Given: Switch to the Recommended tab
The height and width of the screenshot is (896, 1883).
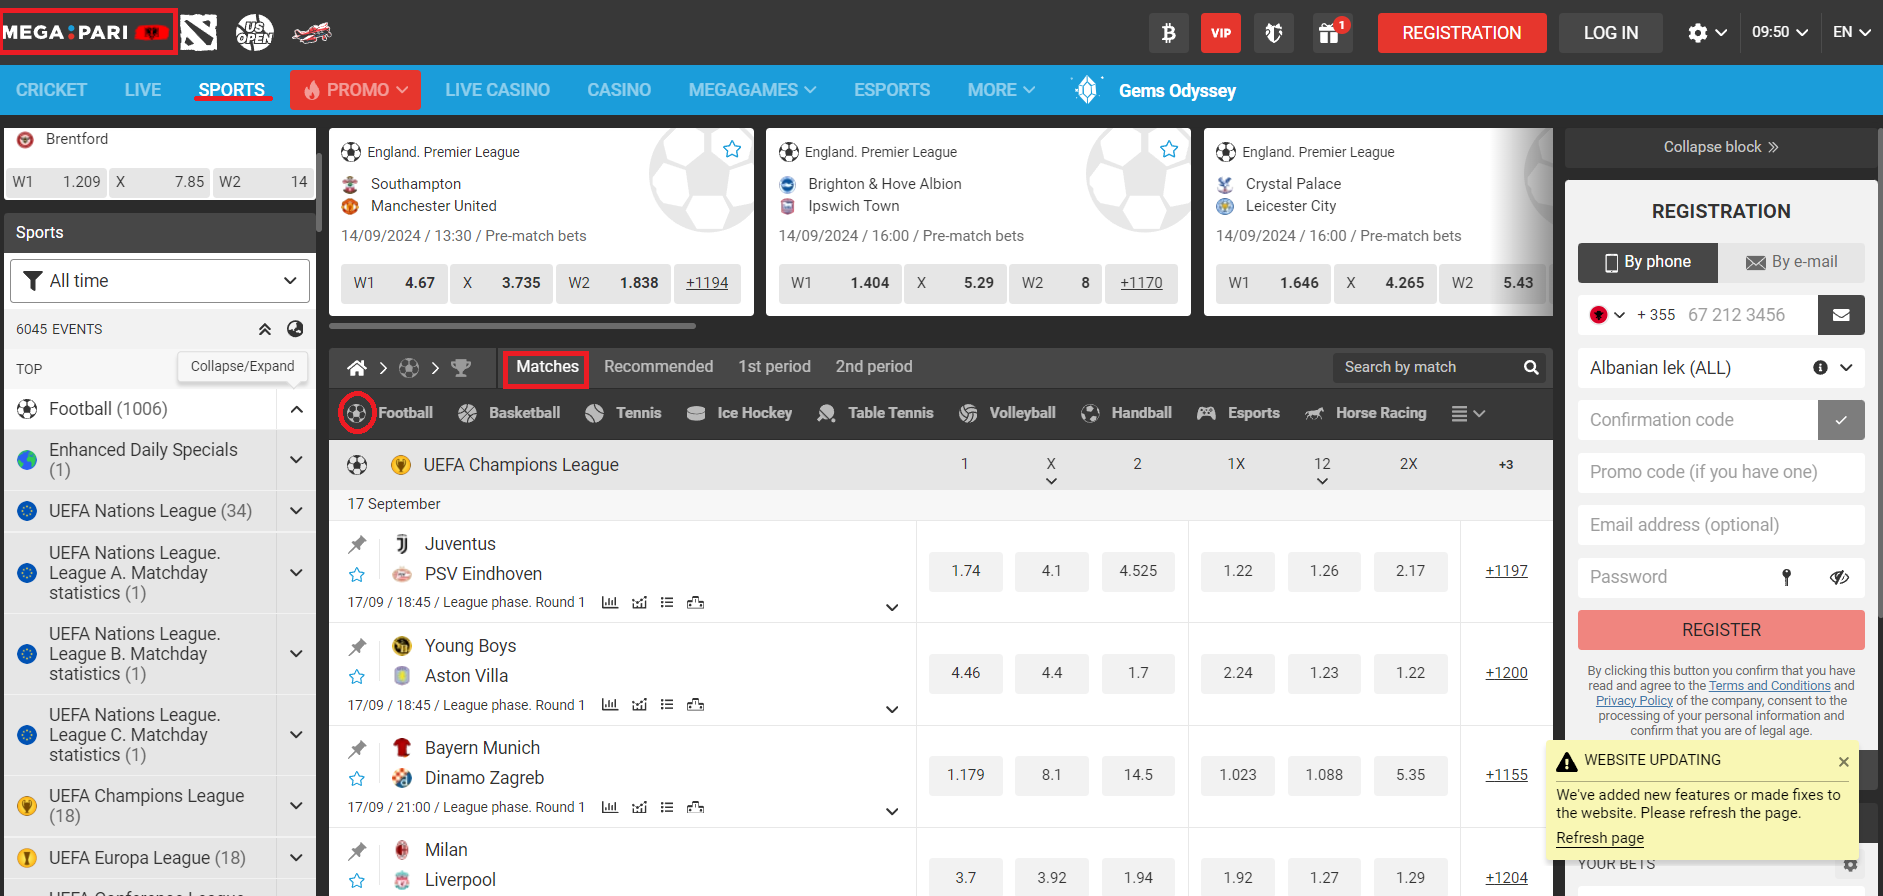Looking at the screenshot, I should (x=658, y=367).
